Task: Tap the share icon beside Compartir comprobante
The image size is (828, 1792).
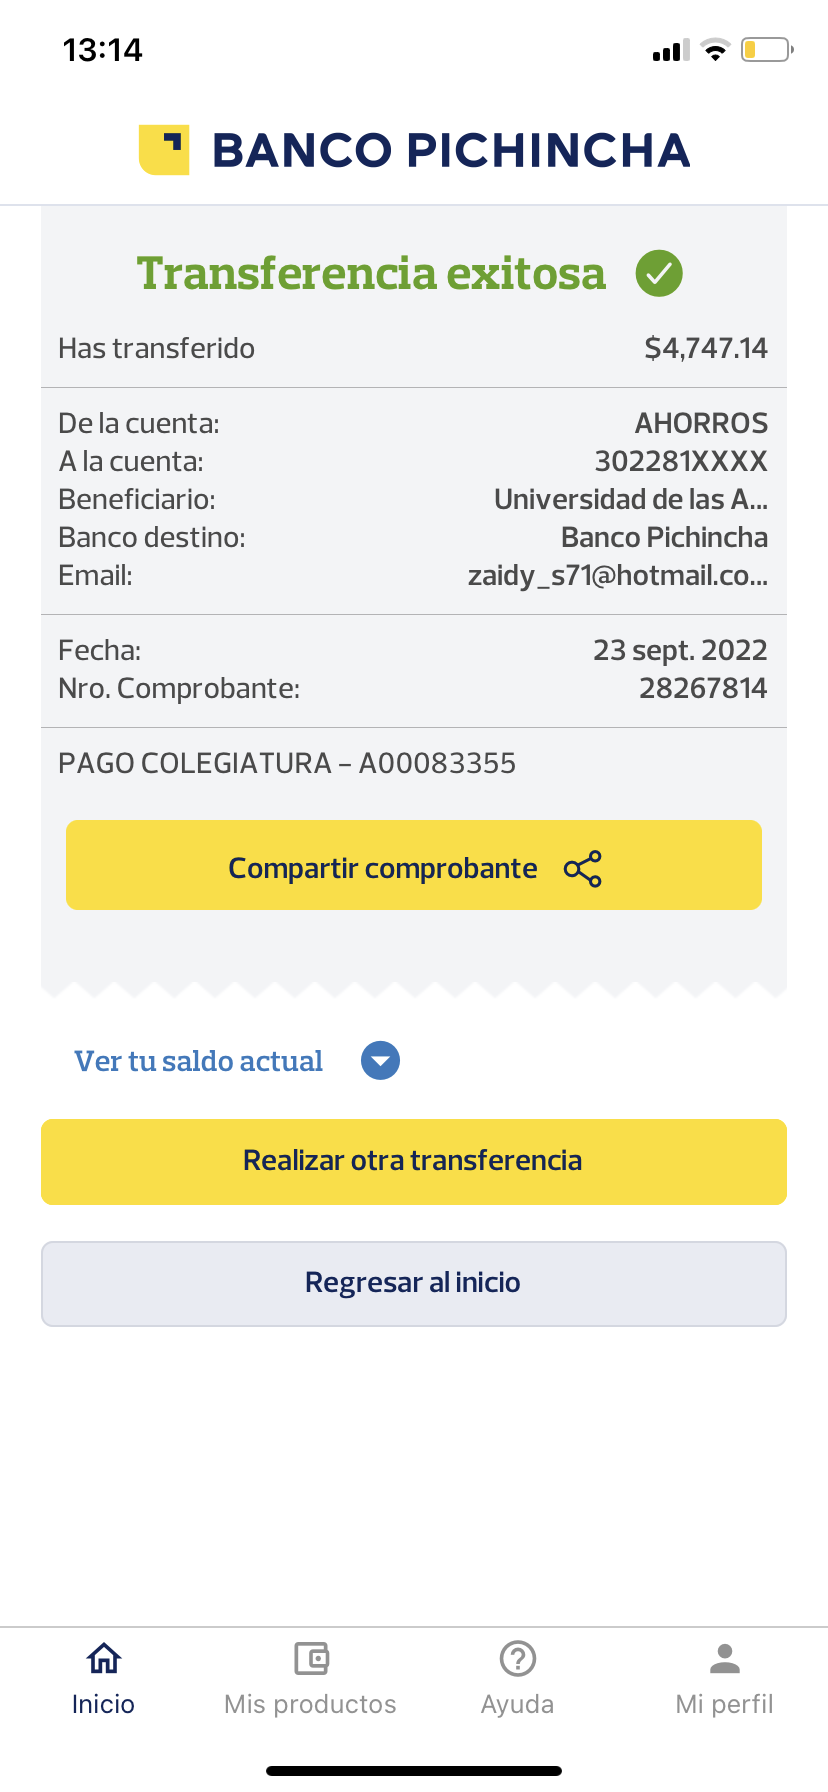Action: [x=583, y=869]
